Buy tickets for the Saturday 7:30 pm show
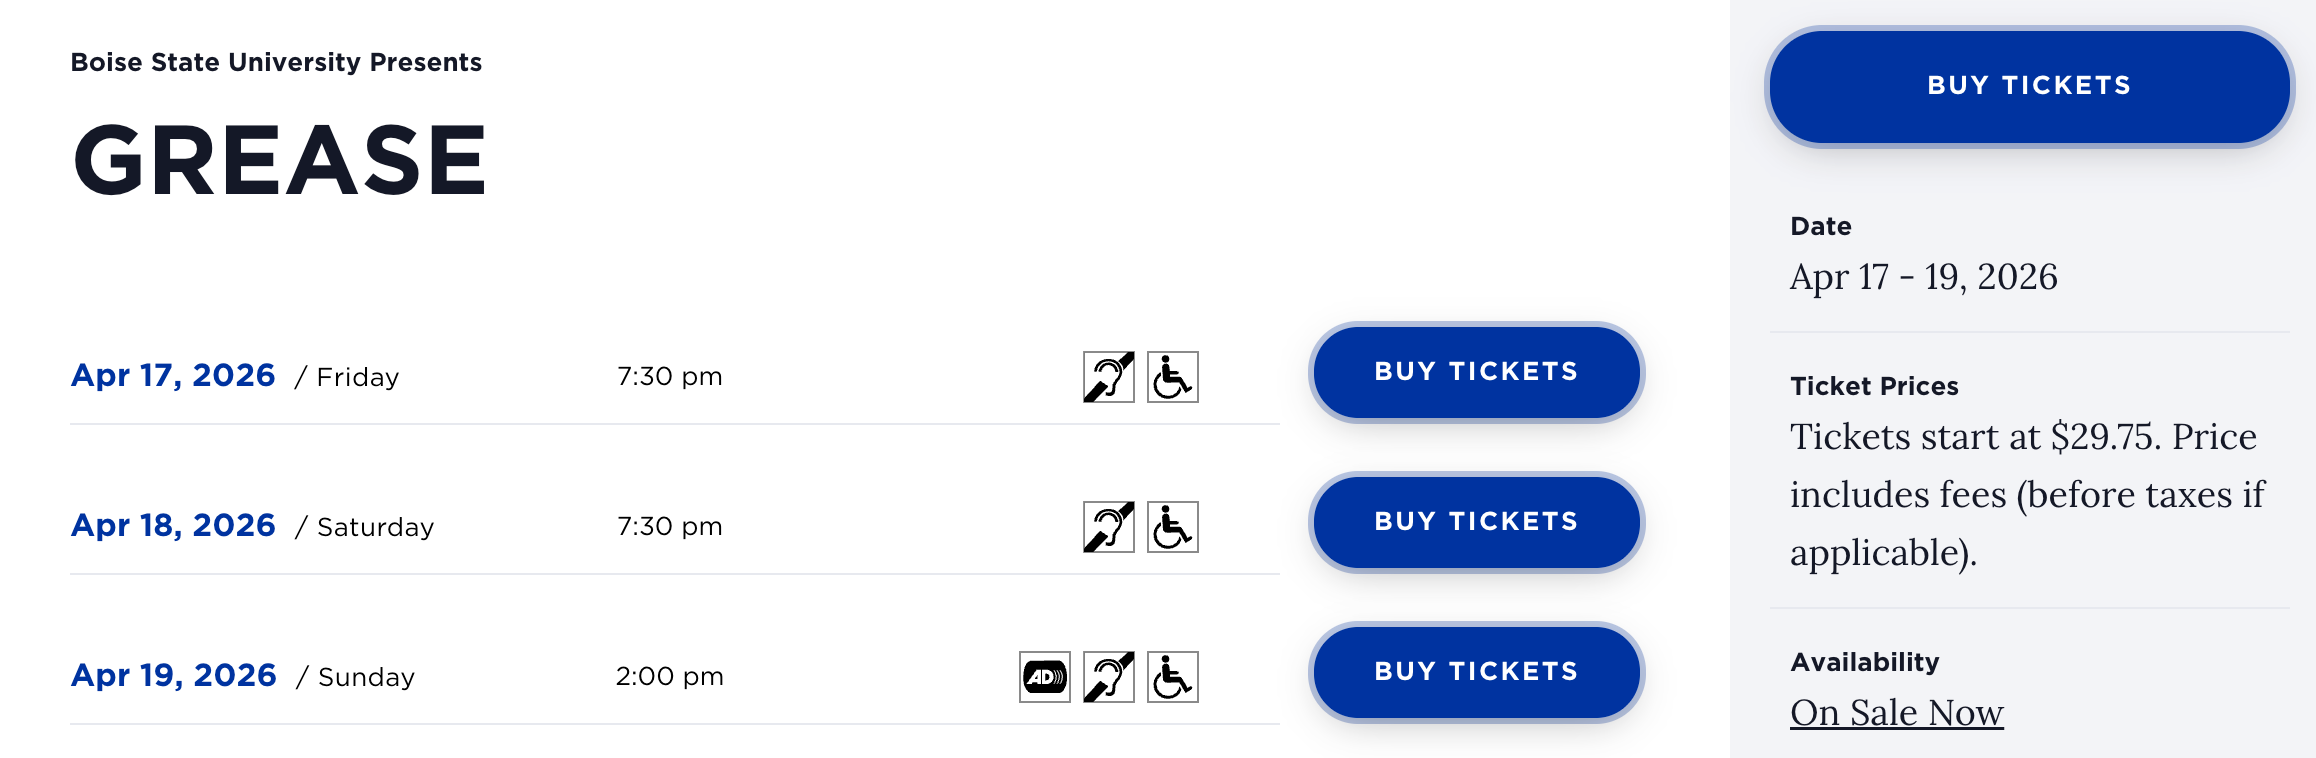2316x758 pixels. [x=1476, y=522]
